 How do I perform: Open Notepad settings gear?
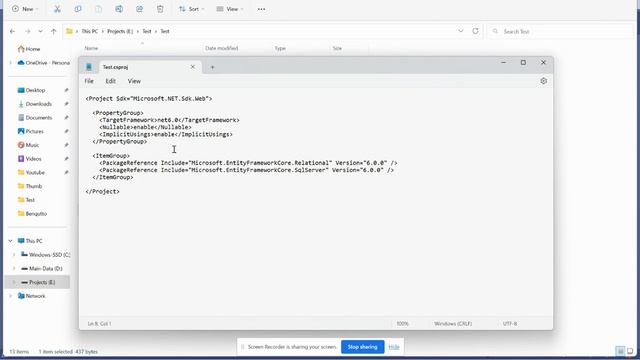coord(543,81)
